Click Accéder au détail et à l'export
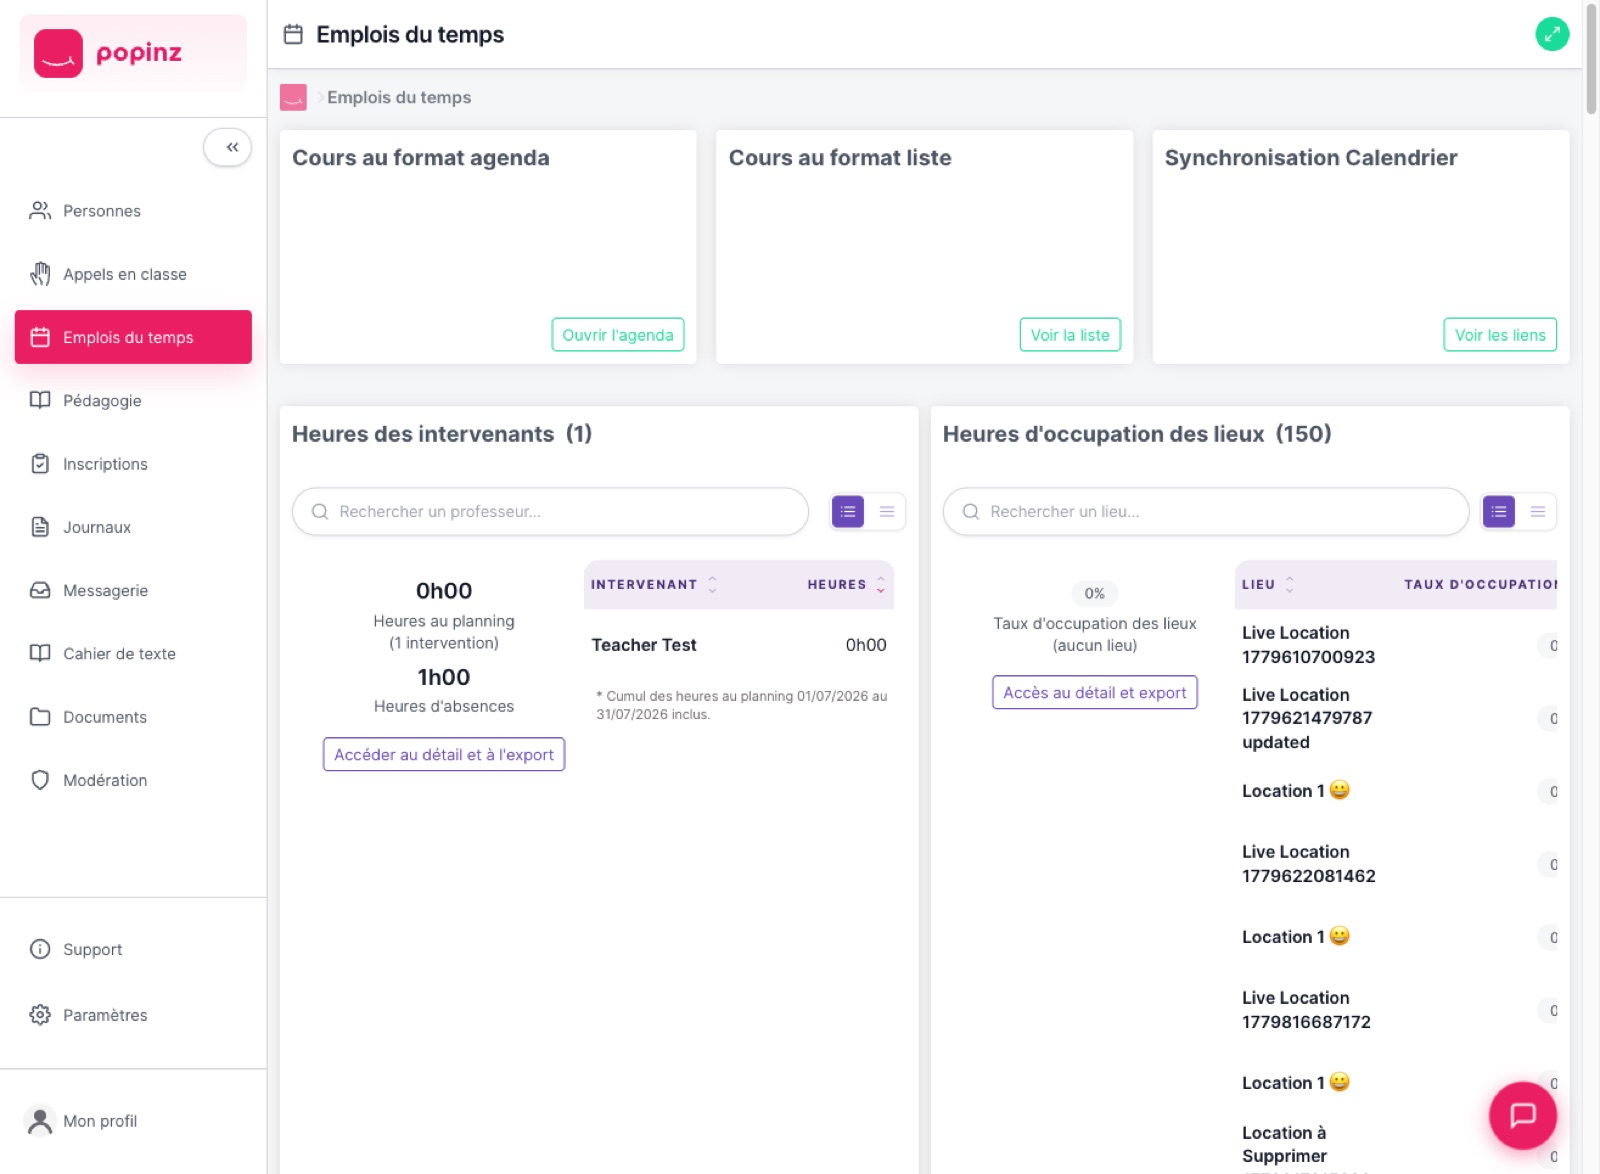Image resolution: width=1600 pixels, height=1174 pixels. pyautogui.click(x=444, y=754)
